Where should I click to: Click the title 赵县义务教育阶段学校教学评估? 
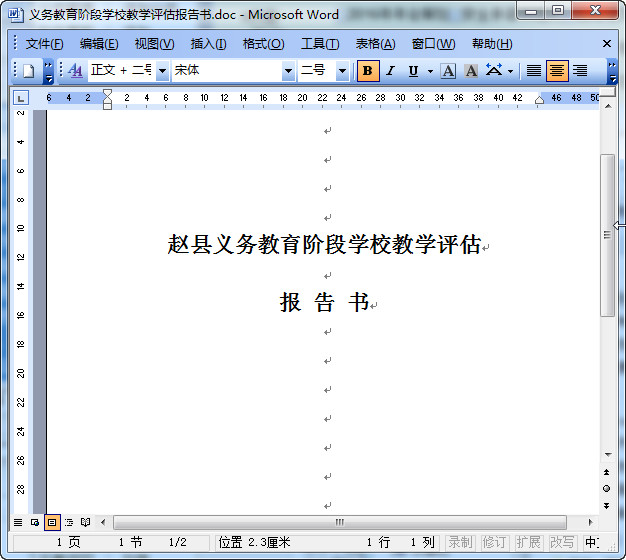pyautogui.click(x=324, y=244)
